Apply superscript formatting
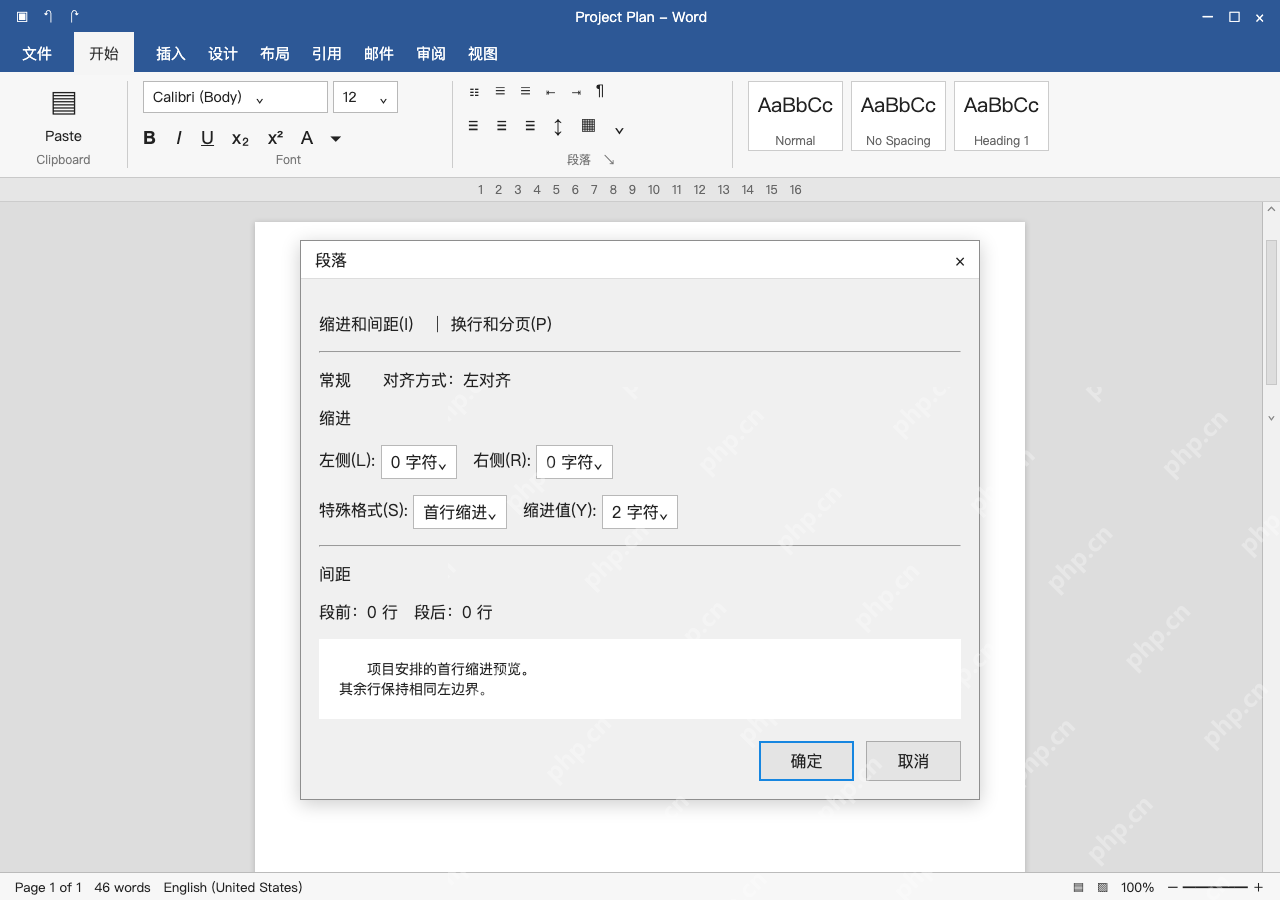This screenshot has height=900, width=1280. 275,138
